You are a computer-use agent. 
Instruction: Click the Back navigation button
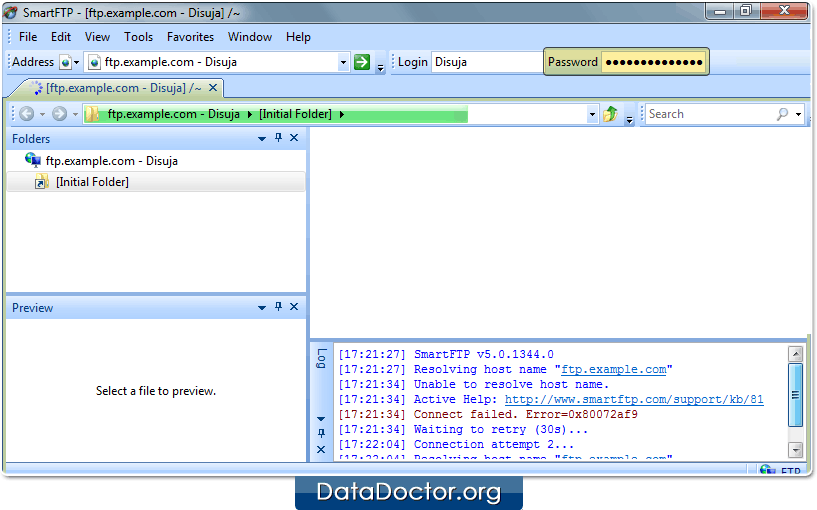[27, 114]
